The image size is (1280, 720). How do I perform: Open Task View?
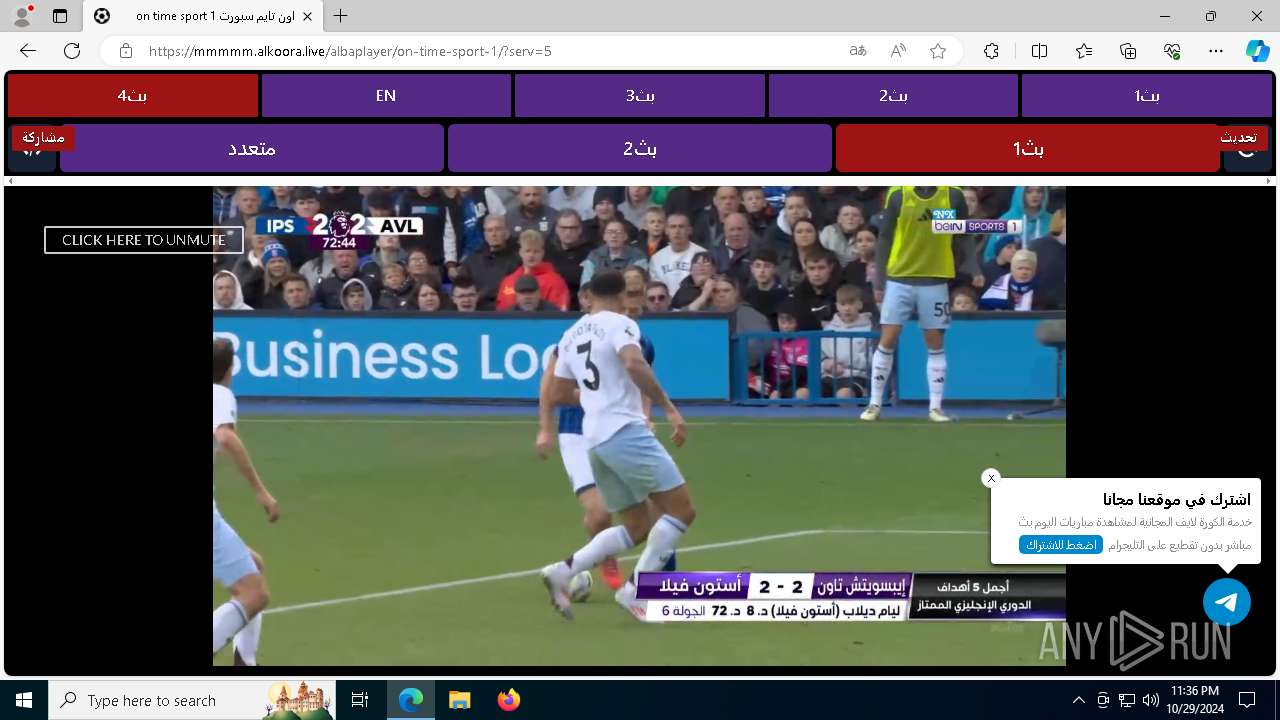[x=361, y=700]
